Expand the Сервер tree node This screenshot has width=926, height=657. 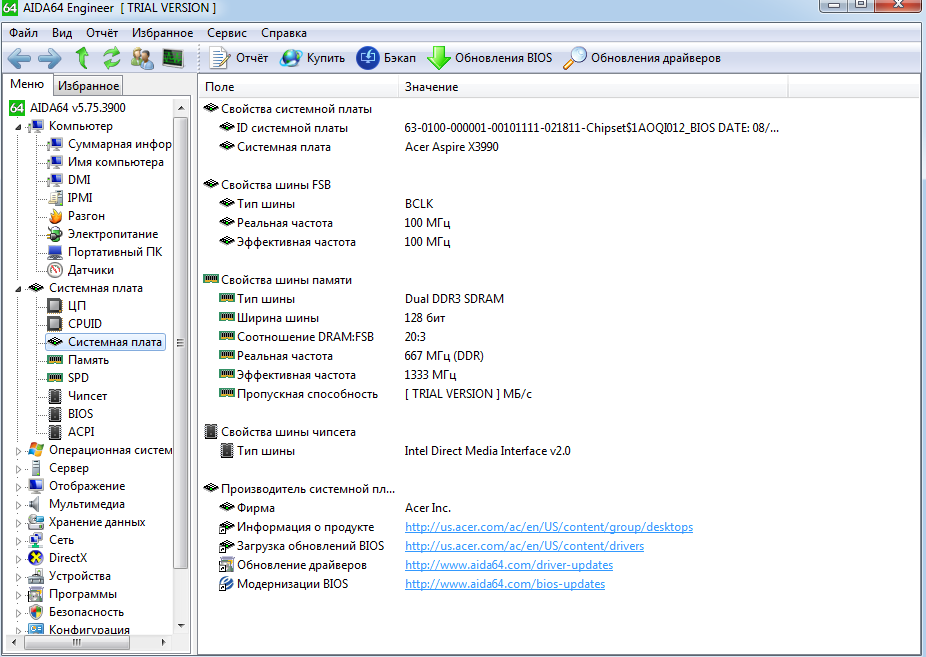pyautogui.click(x=18, y=469)
